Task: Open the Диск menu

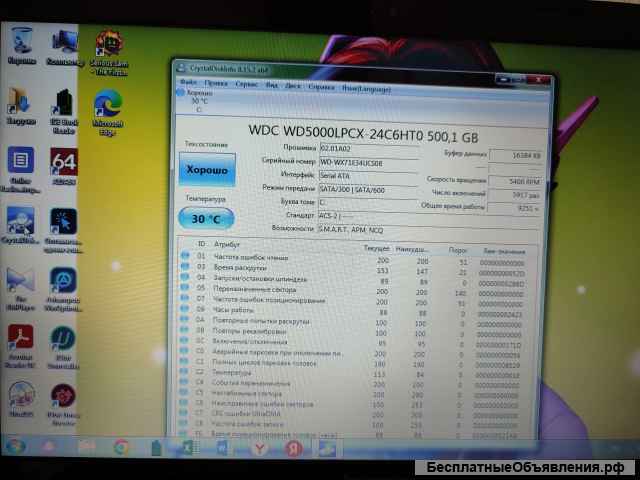Action: (x=293, y=86)
